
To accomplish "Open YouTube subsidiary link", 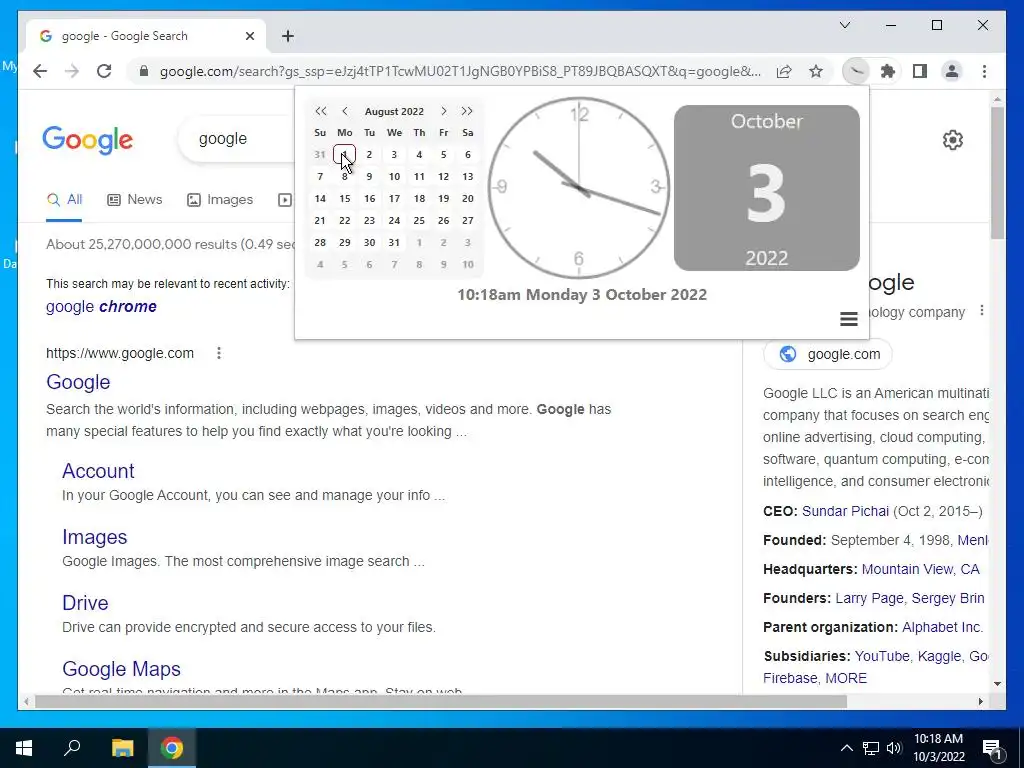I will [882, 656].
